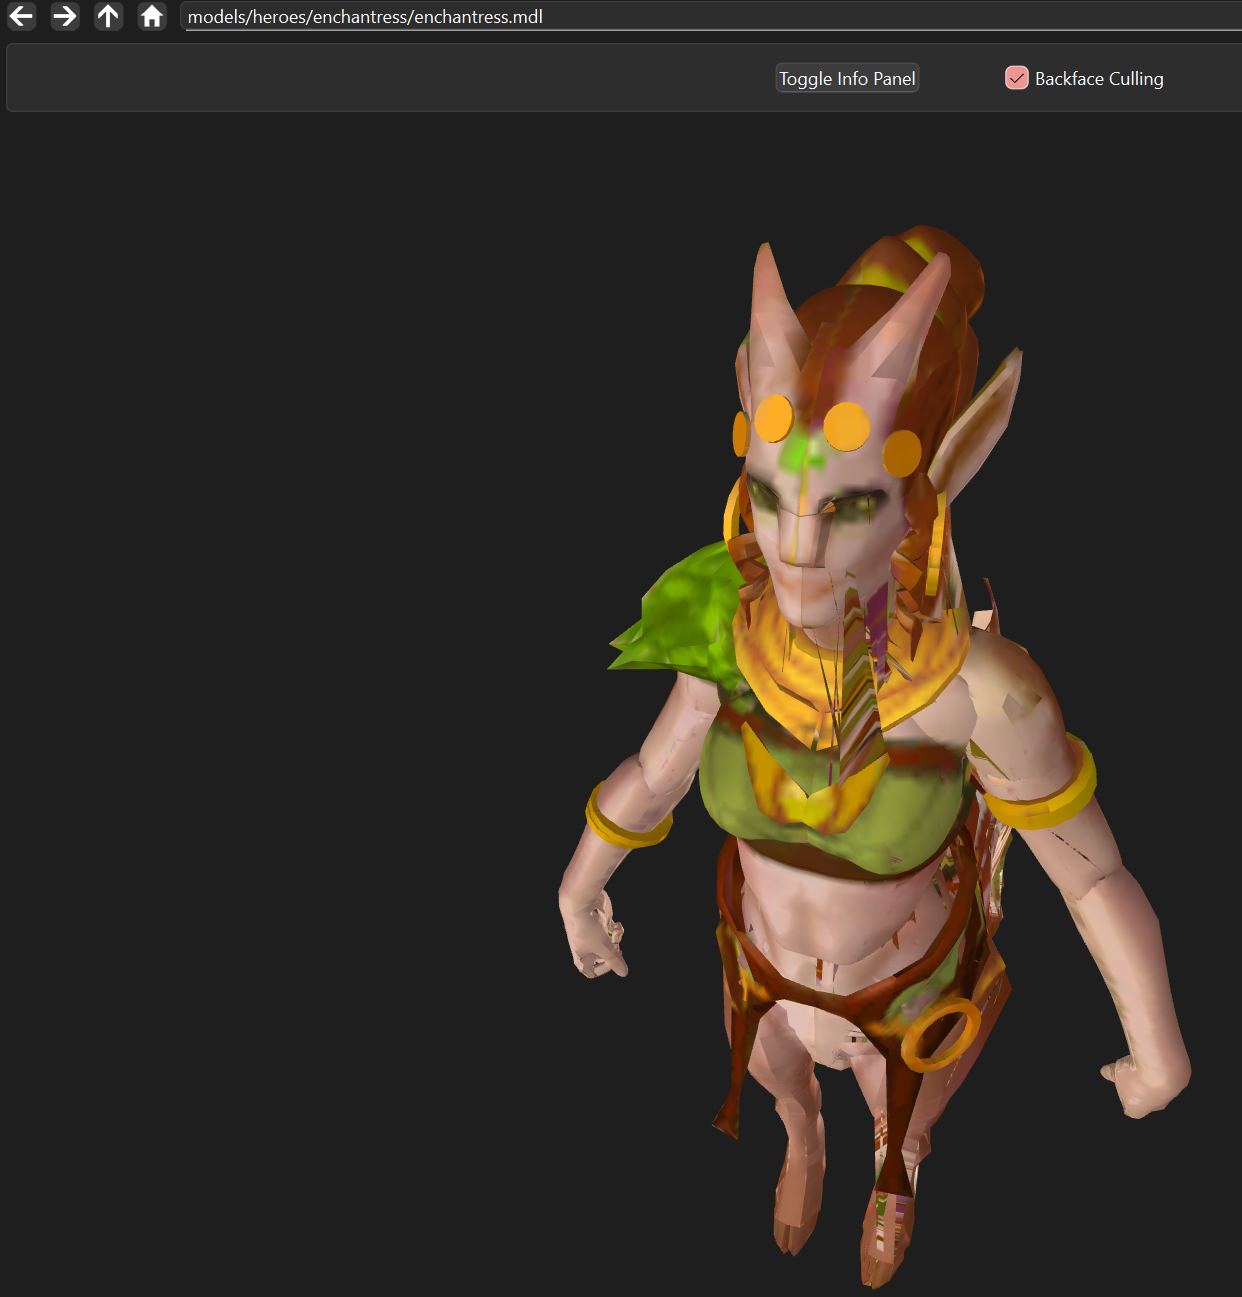
Task: Click the Backface Culling label text
Action: 1099,78
